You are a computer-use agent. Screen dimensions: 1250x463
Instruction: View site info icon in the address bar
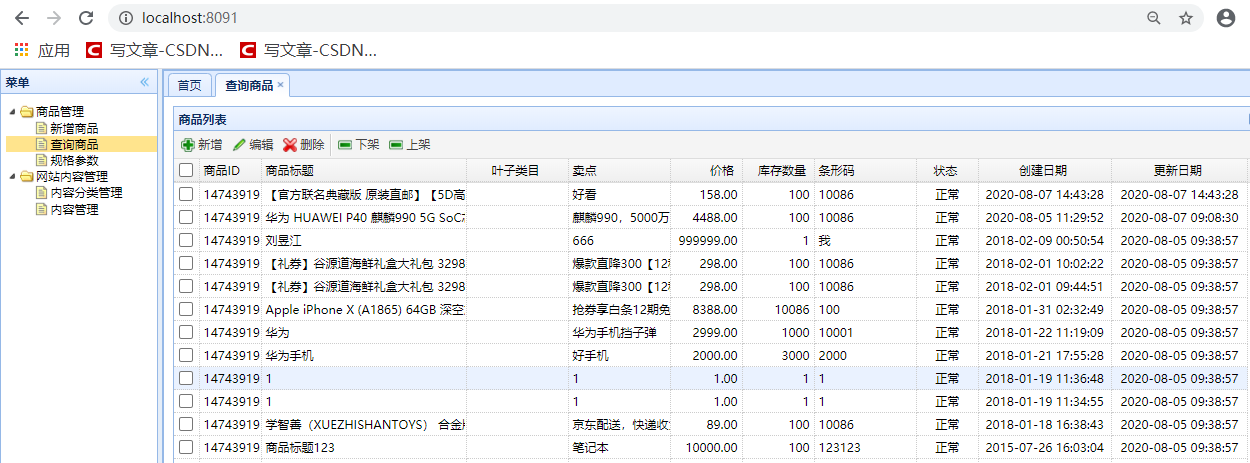[x=126, y=18]
